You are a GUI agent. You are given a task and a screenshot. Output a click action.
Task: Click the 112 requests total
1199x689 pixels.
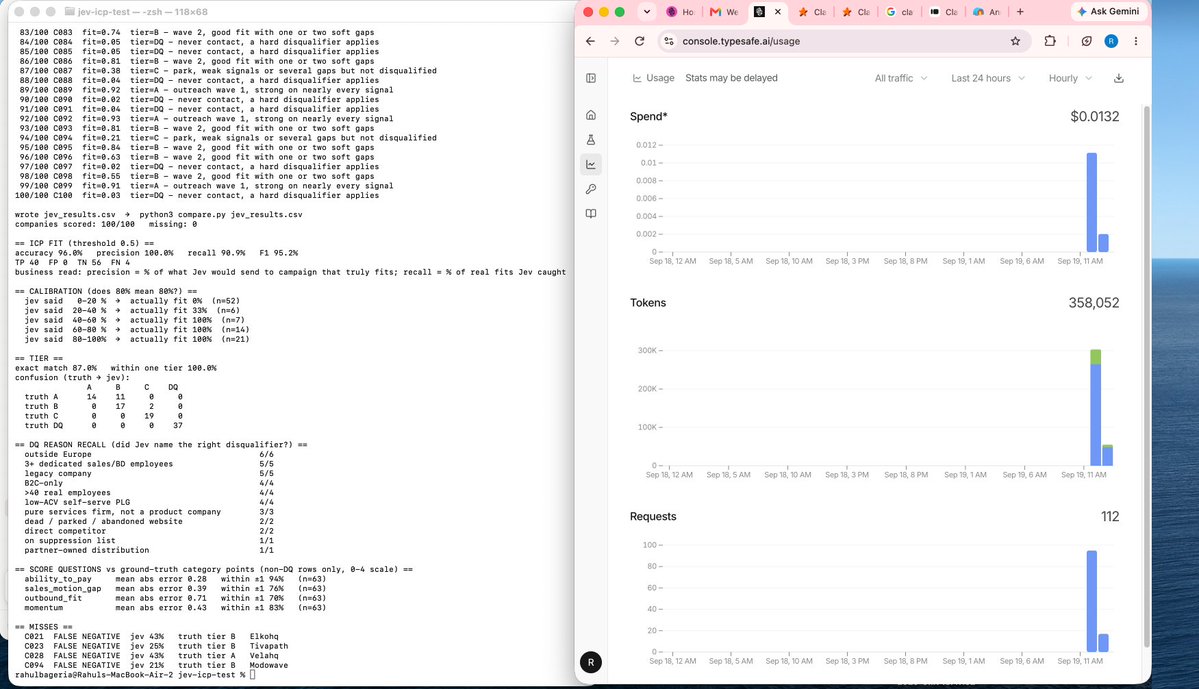coord(1110,516)
